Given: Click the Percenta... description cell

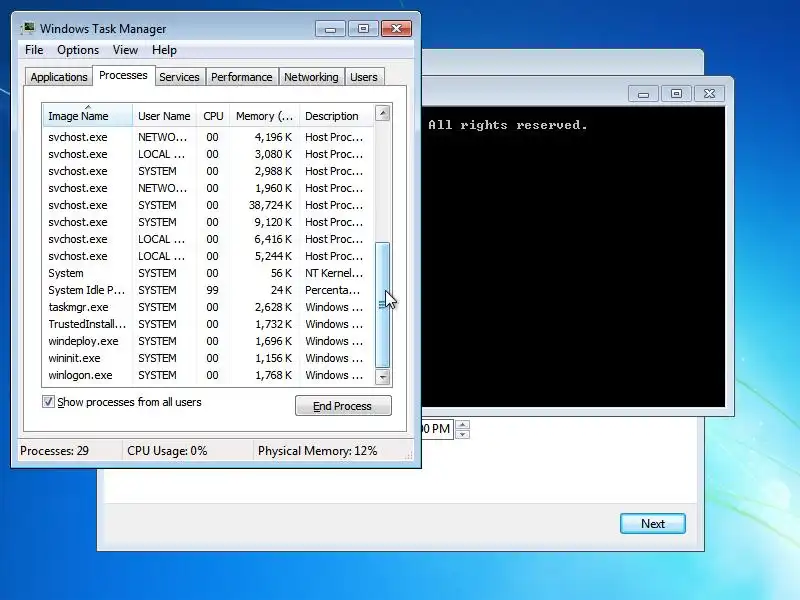Looking at the screenshot, I should pos(332,290).
